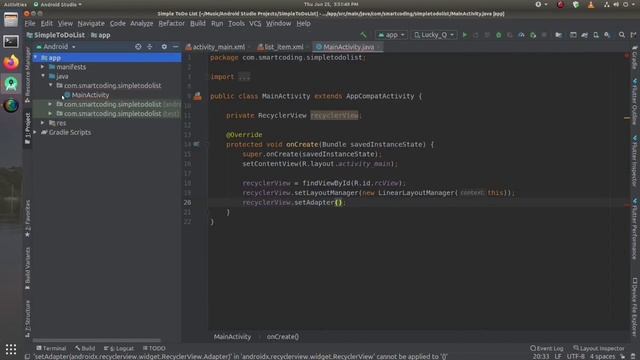This screenshot has width=640, height=360.
Task: Click the Sync Project with Gradle icon
Action: click(x=584, y=35)
